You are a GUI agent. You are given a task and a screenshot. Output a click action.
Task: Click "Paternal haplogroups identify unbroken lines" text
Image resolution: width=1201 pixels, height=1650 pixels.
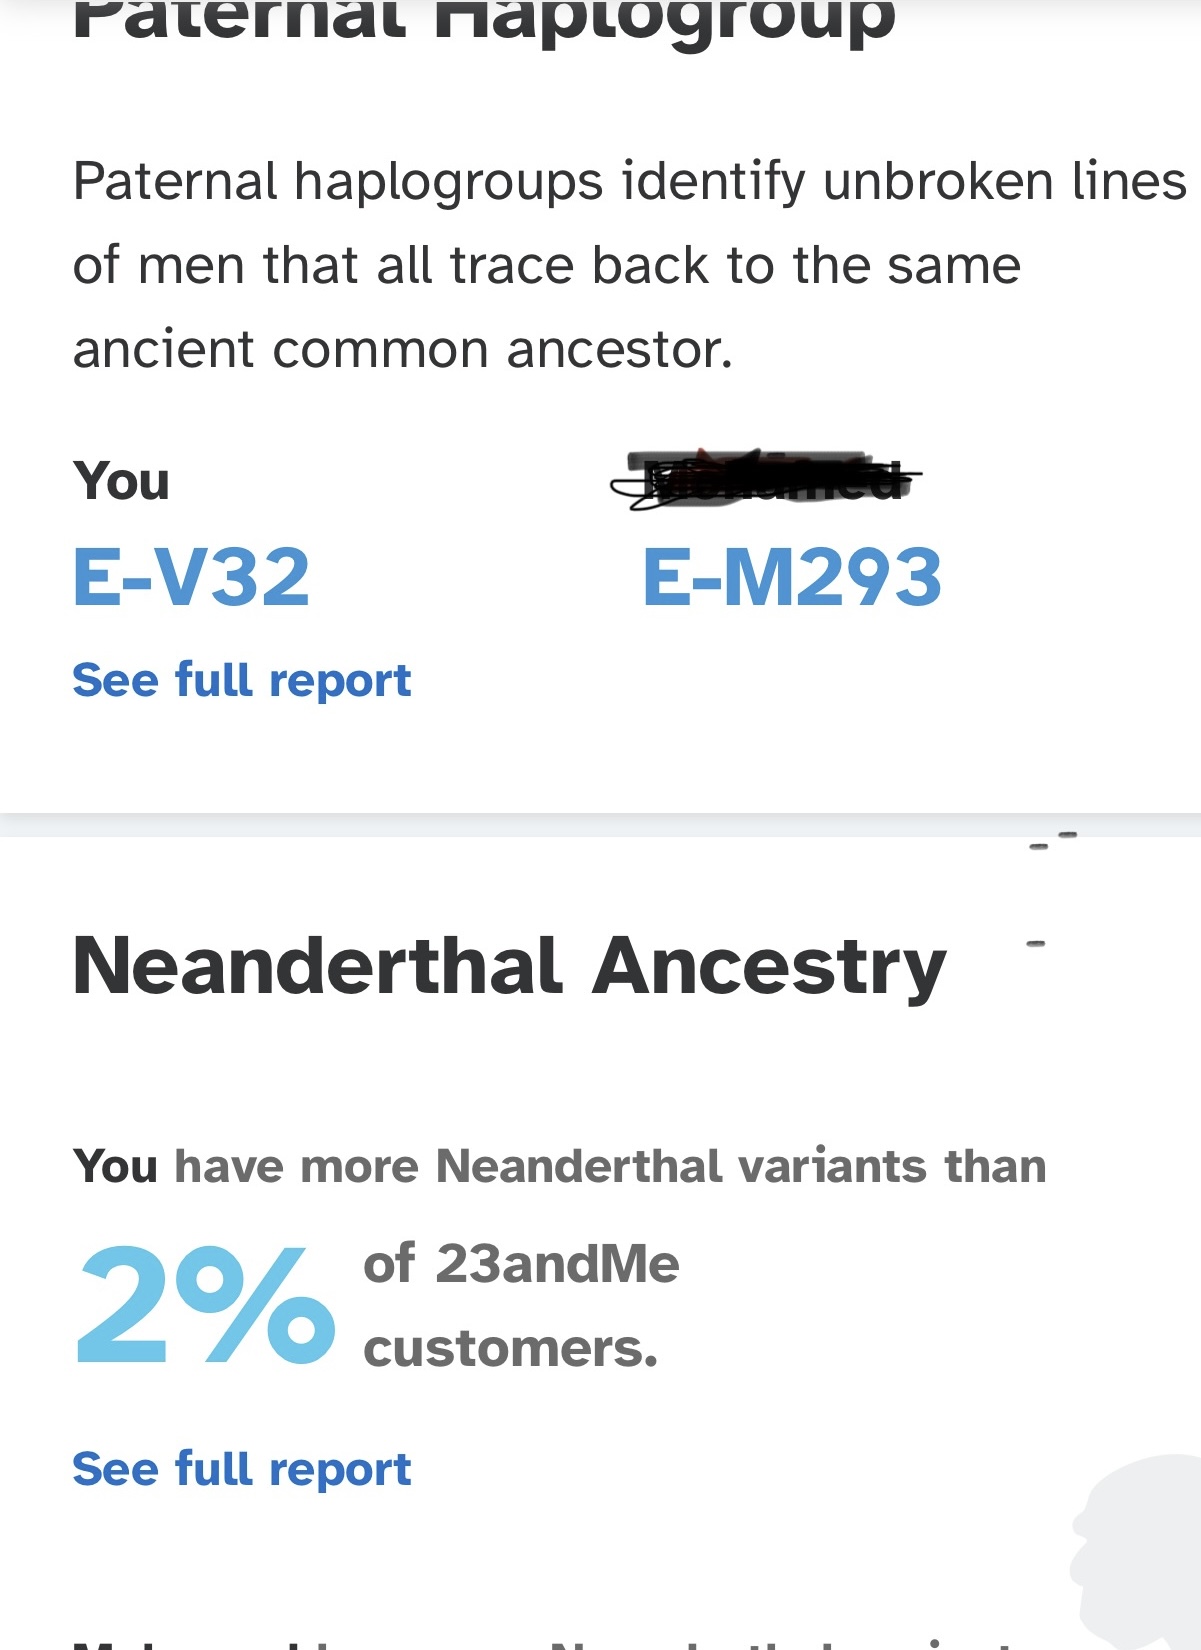(x=628, y=181)
